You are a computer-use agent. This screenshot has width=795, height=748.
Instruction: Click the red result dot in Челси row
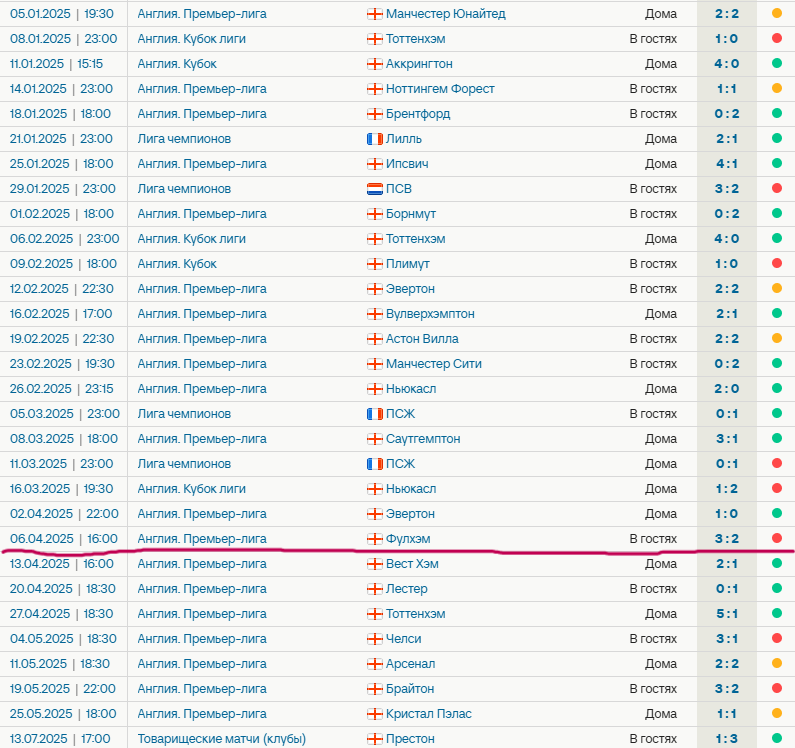(x=776, y=639)
